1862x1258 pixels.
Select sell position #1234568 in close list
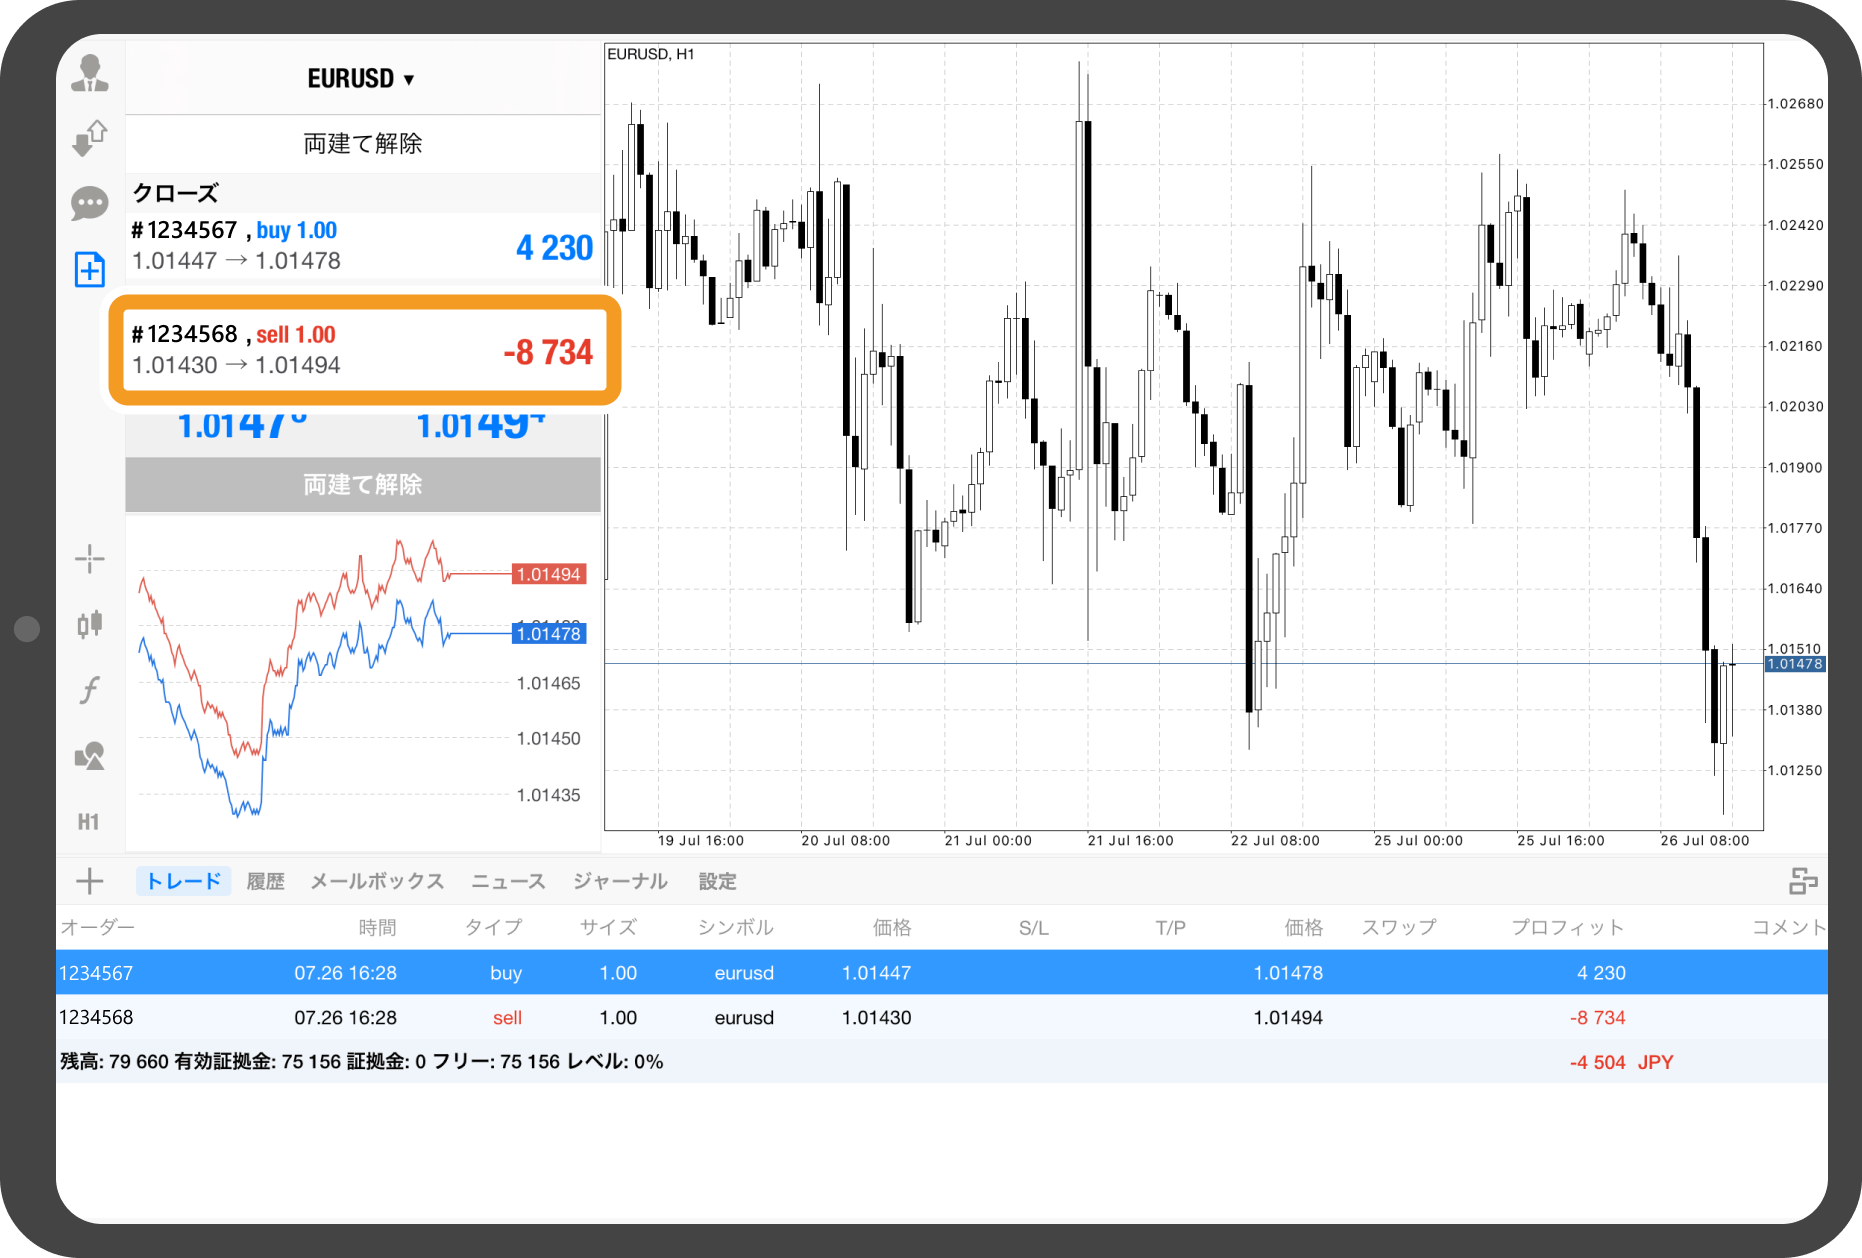pyautogui.click(x=364, y=350)
